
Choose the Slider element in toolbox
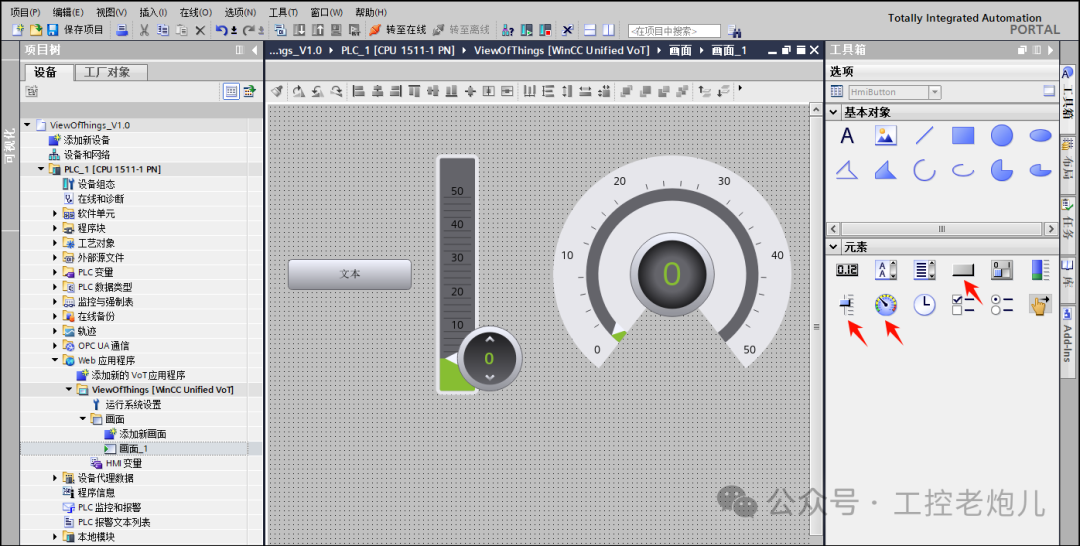pos(847,304)
